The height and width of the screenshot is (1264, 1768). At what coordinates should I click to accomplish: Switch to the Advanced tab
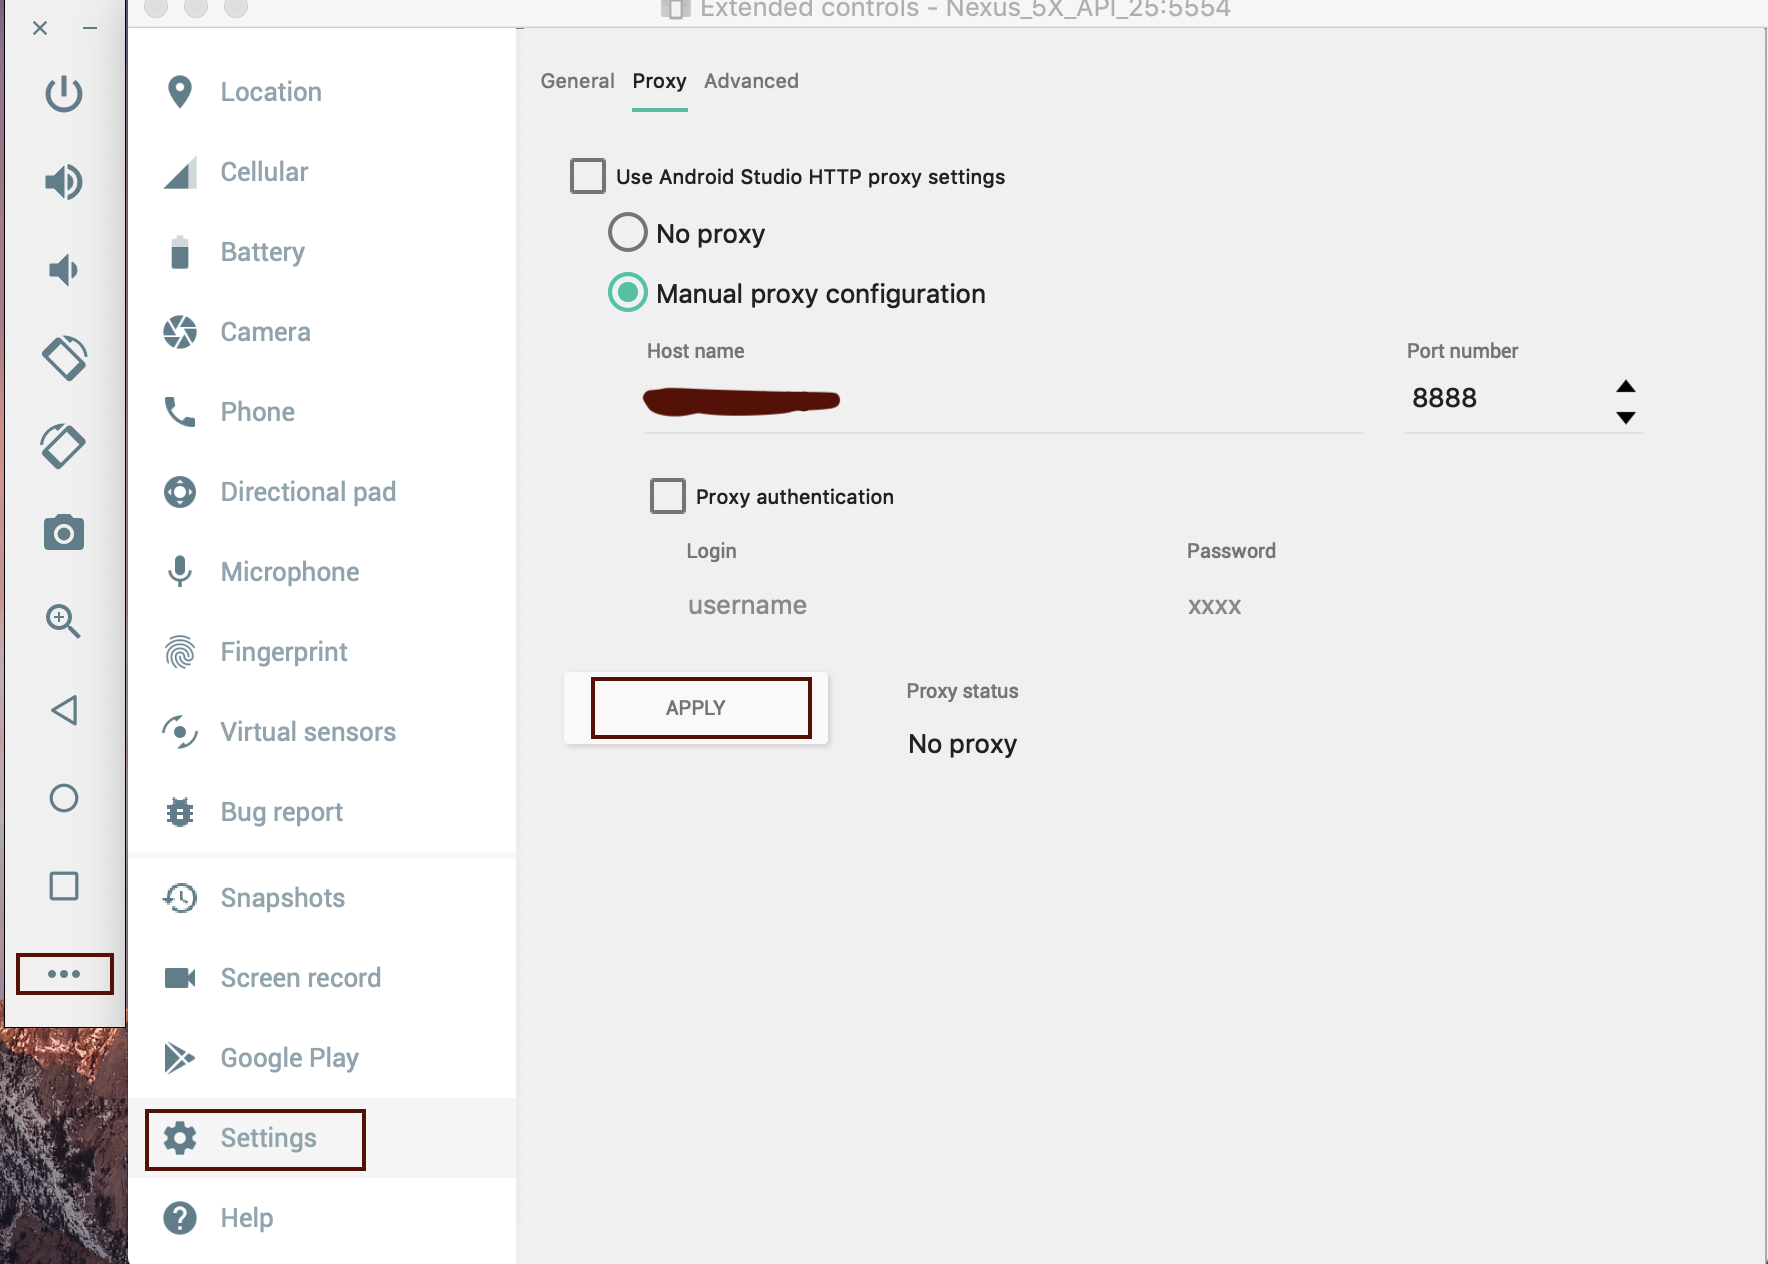(x=751, y=81)
